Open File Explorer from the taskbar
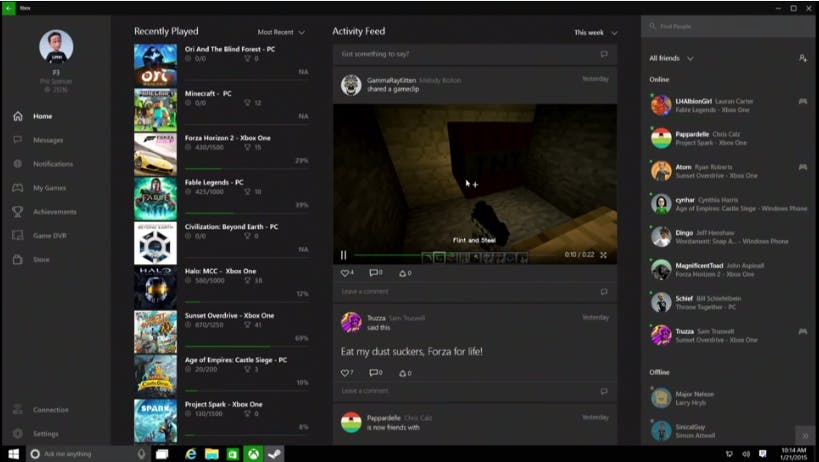 212,454
